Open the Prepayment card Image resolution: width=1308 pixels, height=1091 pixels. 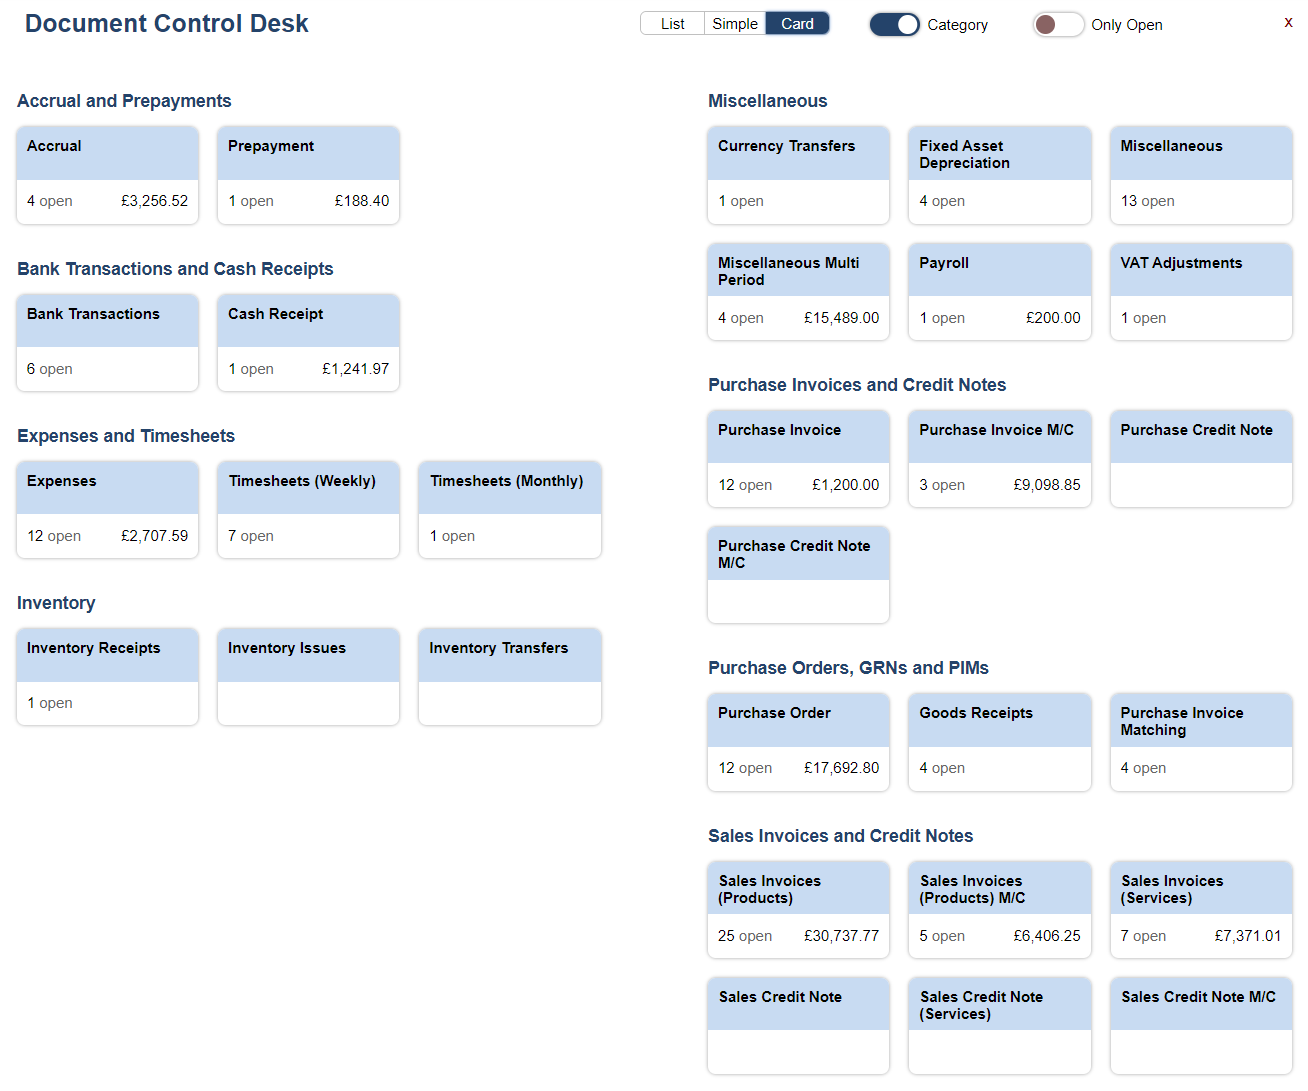tap(308, 175)
